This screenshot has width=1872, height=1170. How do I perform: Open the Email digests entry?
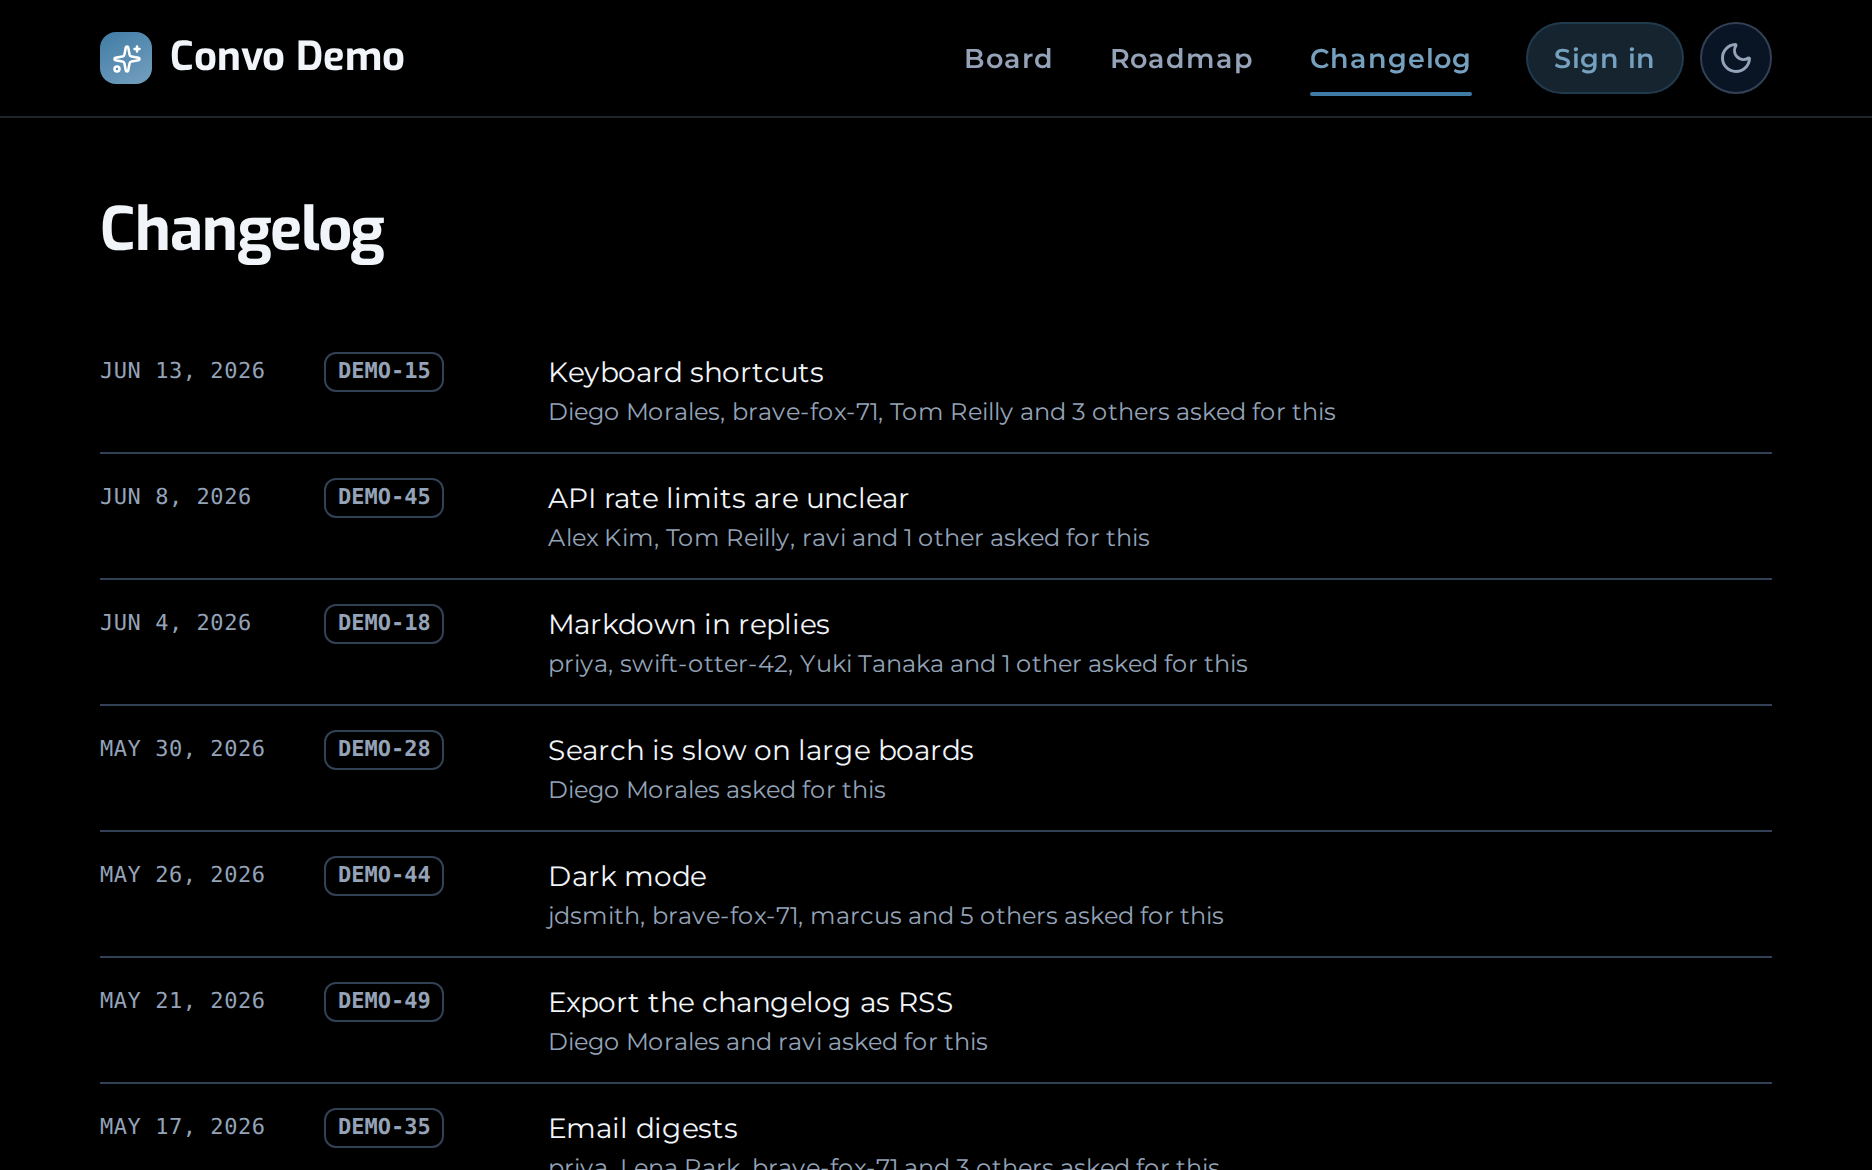click(643, 1128)
